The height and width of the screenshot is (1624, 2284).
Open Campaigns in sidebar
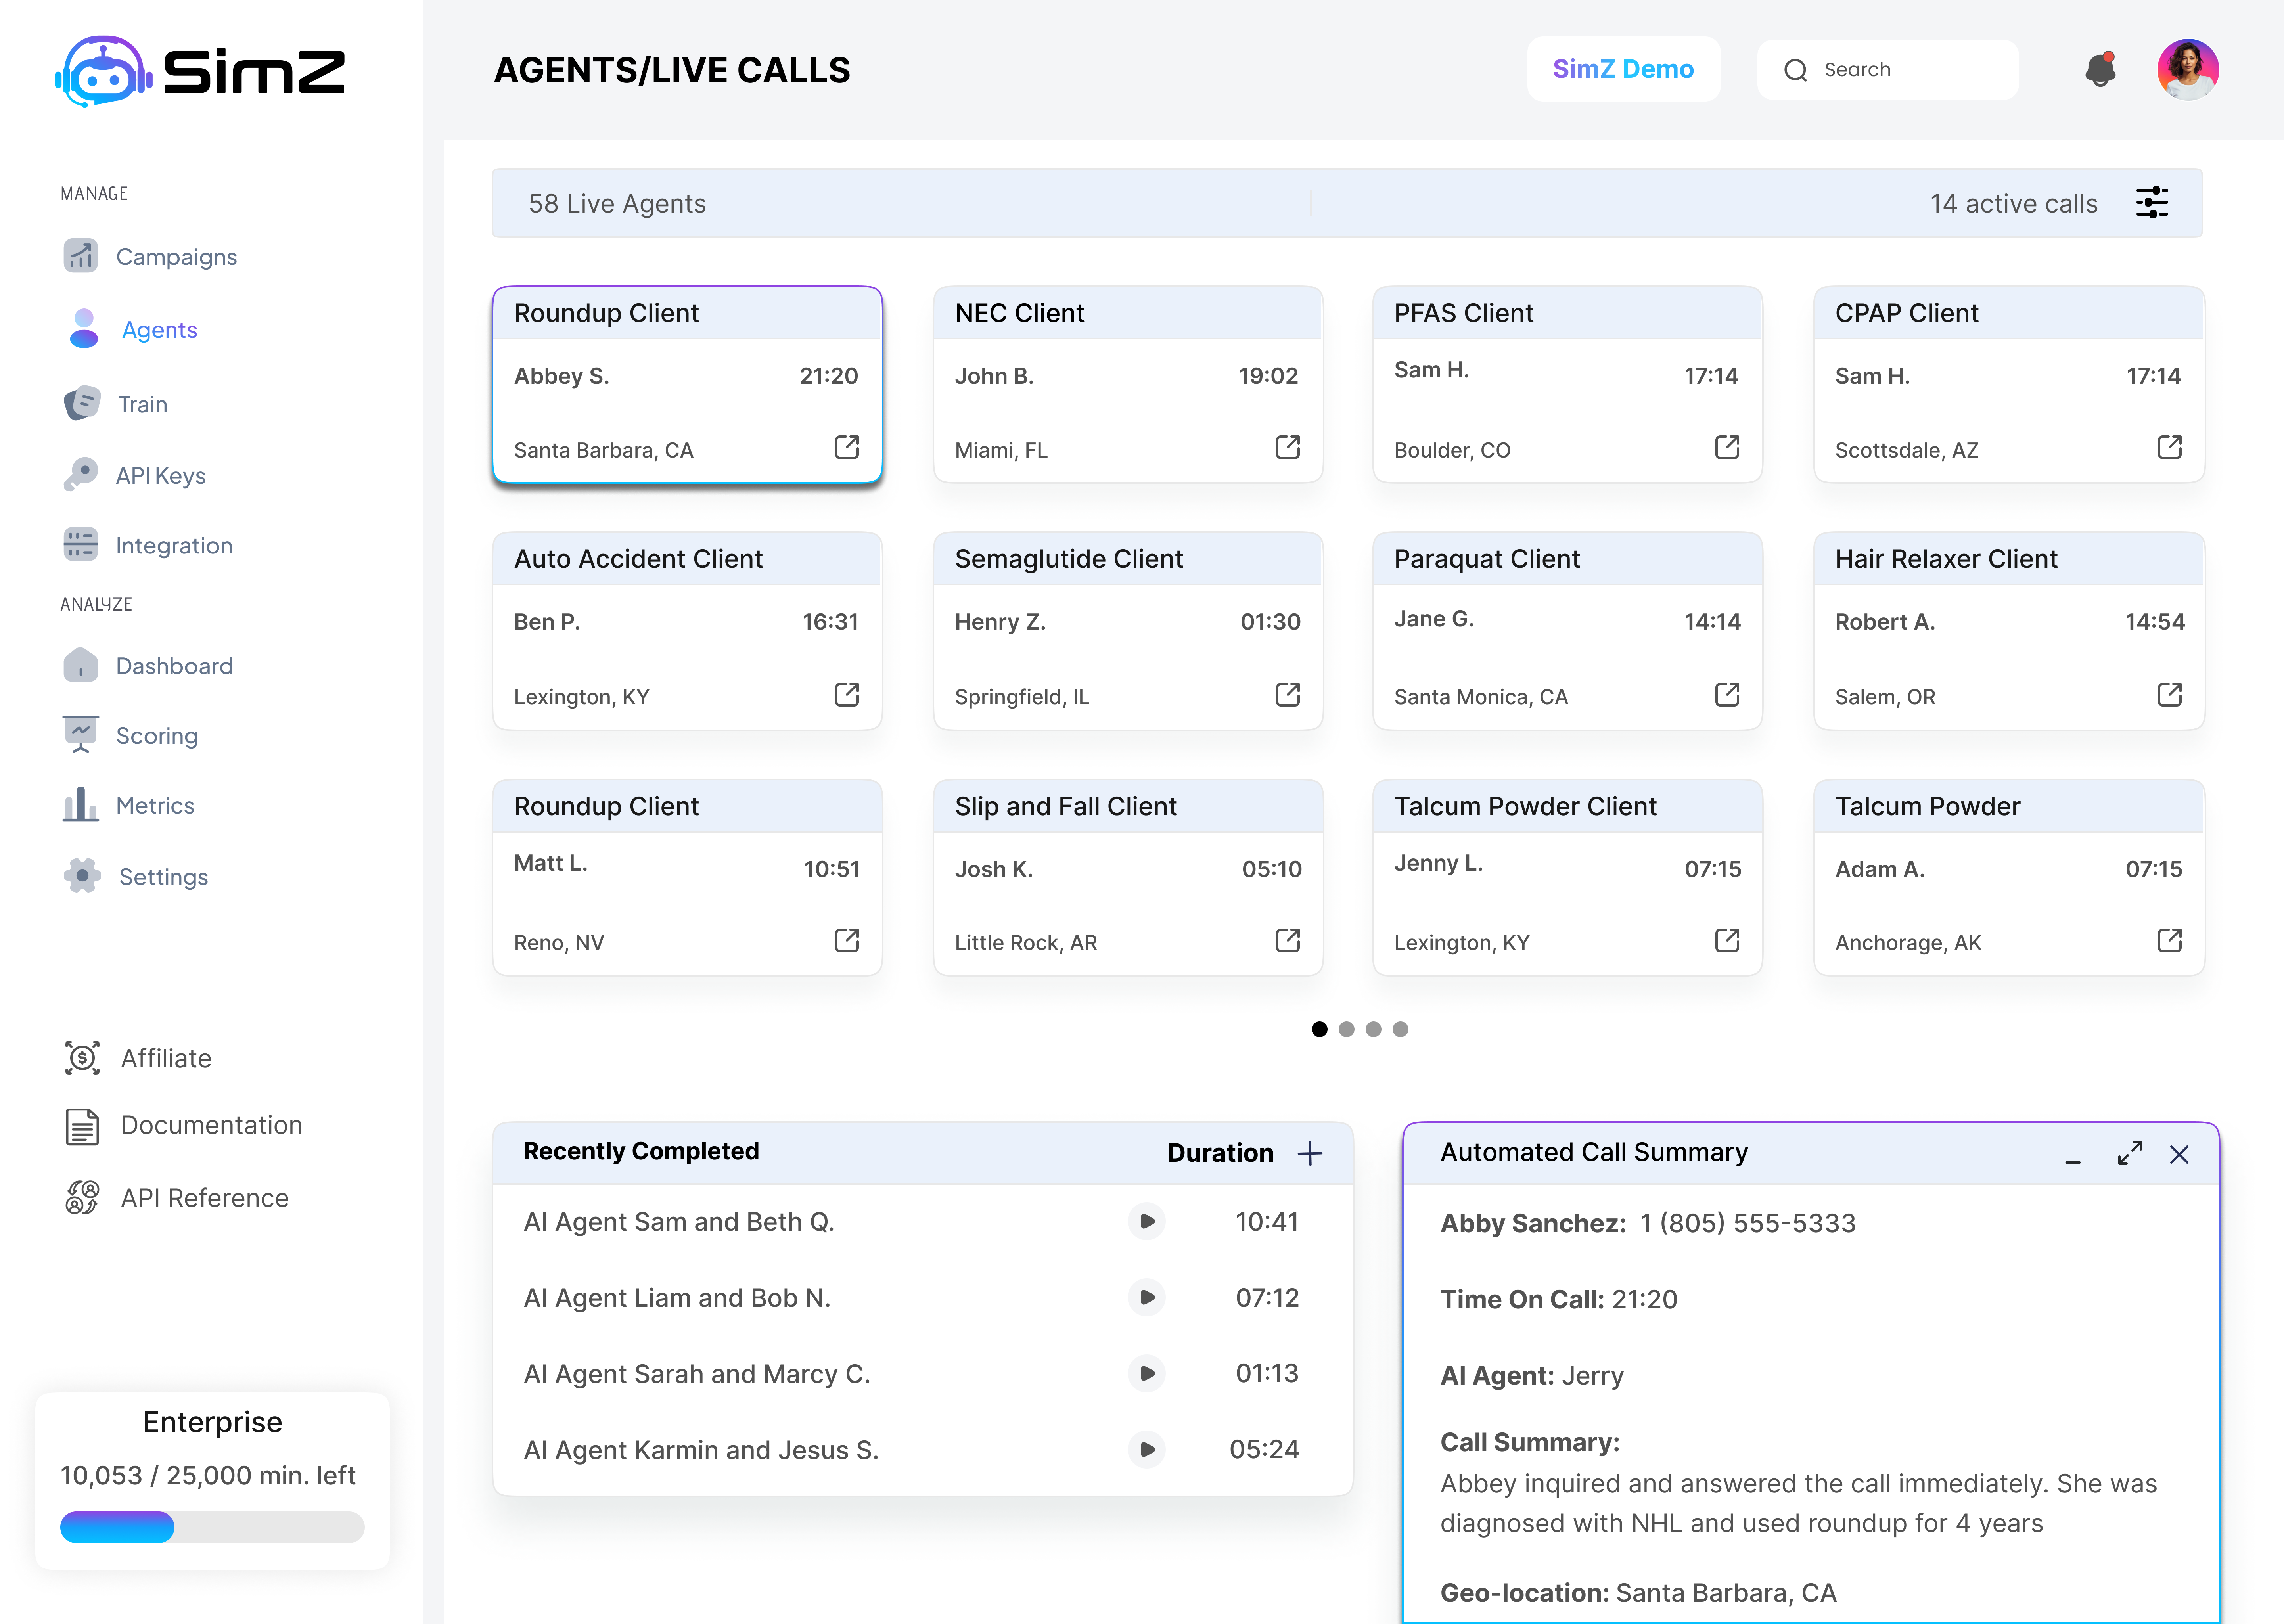pos(150,256)
